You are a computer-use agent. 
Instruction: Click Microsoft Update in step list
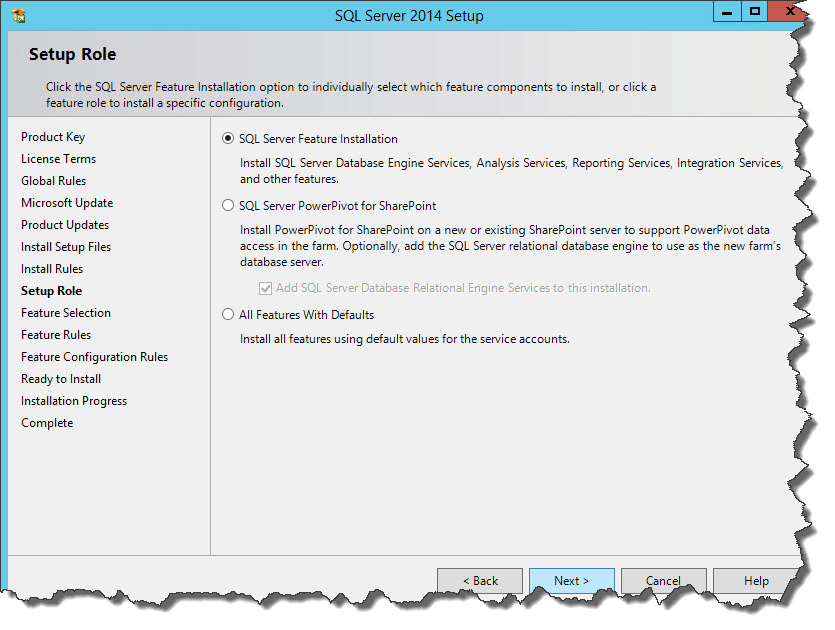click(x=67, y=203)
